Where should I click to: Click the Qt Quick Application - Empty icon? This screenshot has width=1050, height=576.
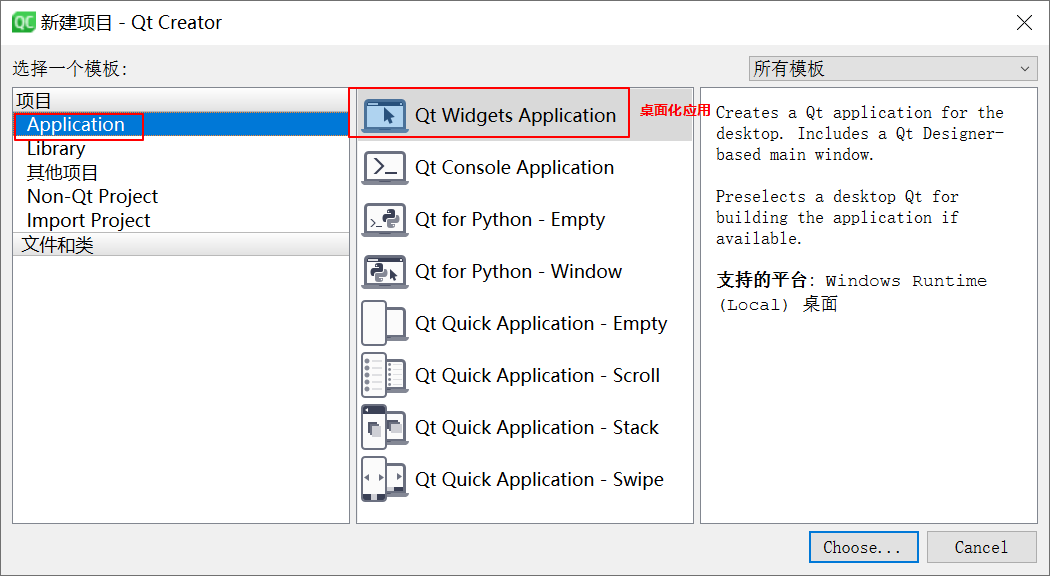coord(385,323)
